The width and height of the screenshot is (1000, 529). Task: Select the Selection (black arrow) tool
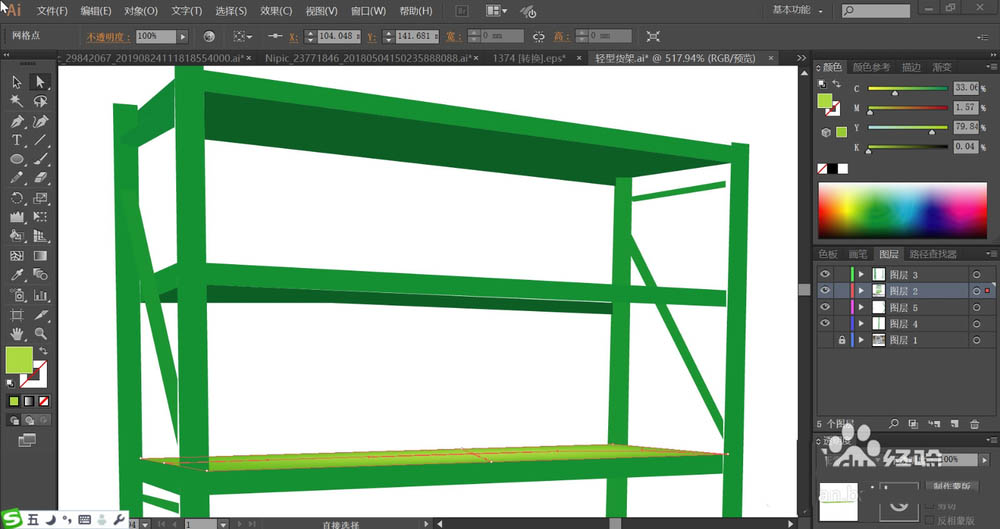17,82
